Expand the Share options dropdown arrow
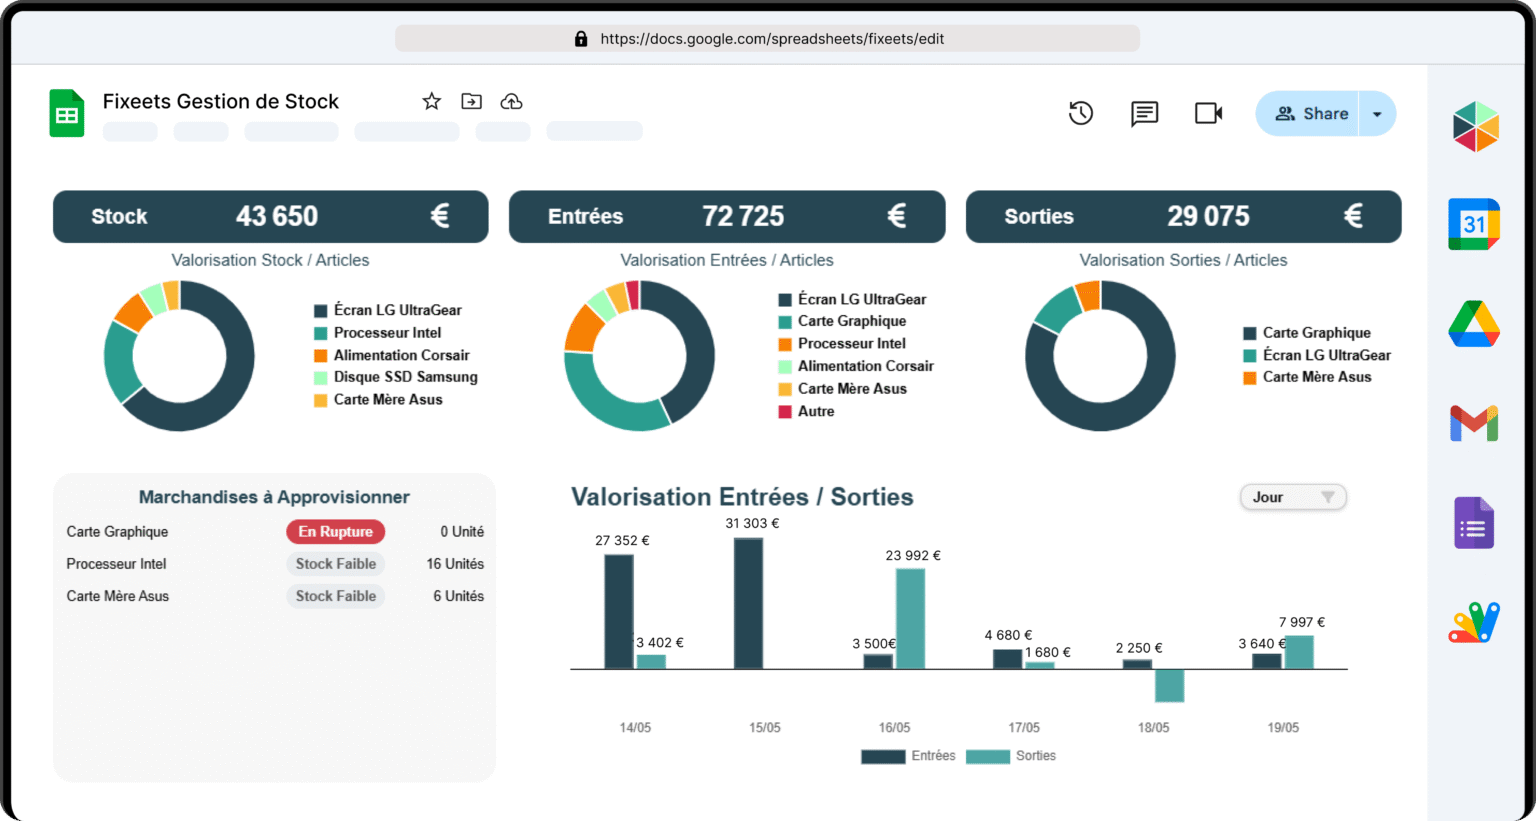The width and height of the screenshot is (1536, 821). point(1377,114)
